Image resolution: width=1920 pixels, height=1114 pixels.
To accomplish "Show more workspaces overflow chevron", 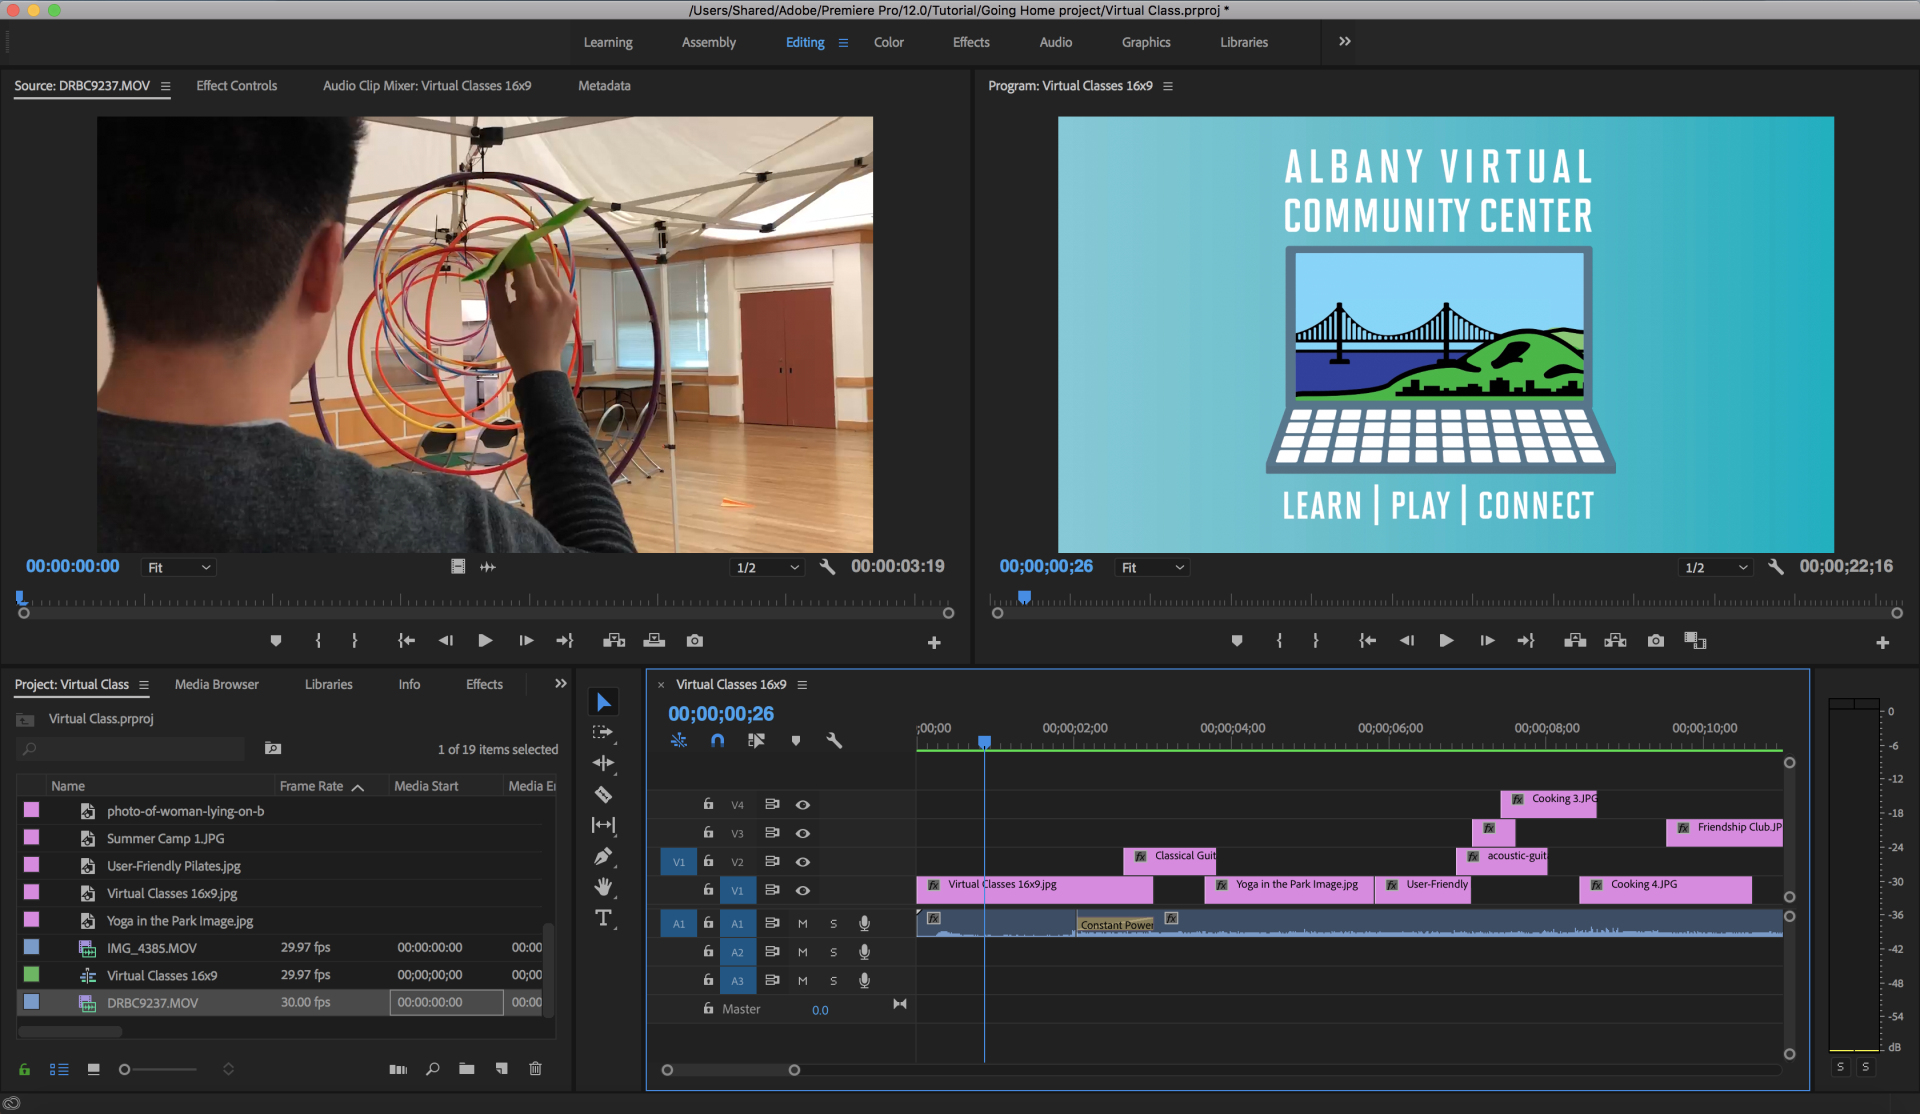I will coord(1345,41).
